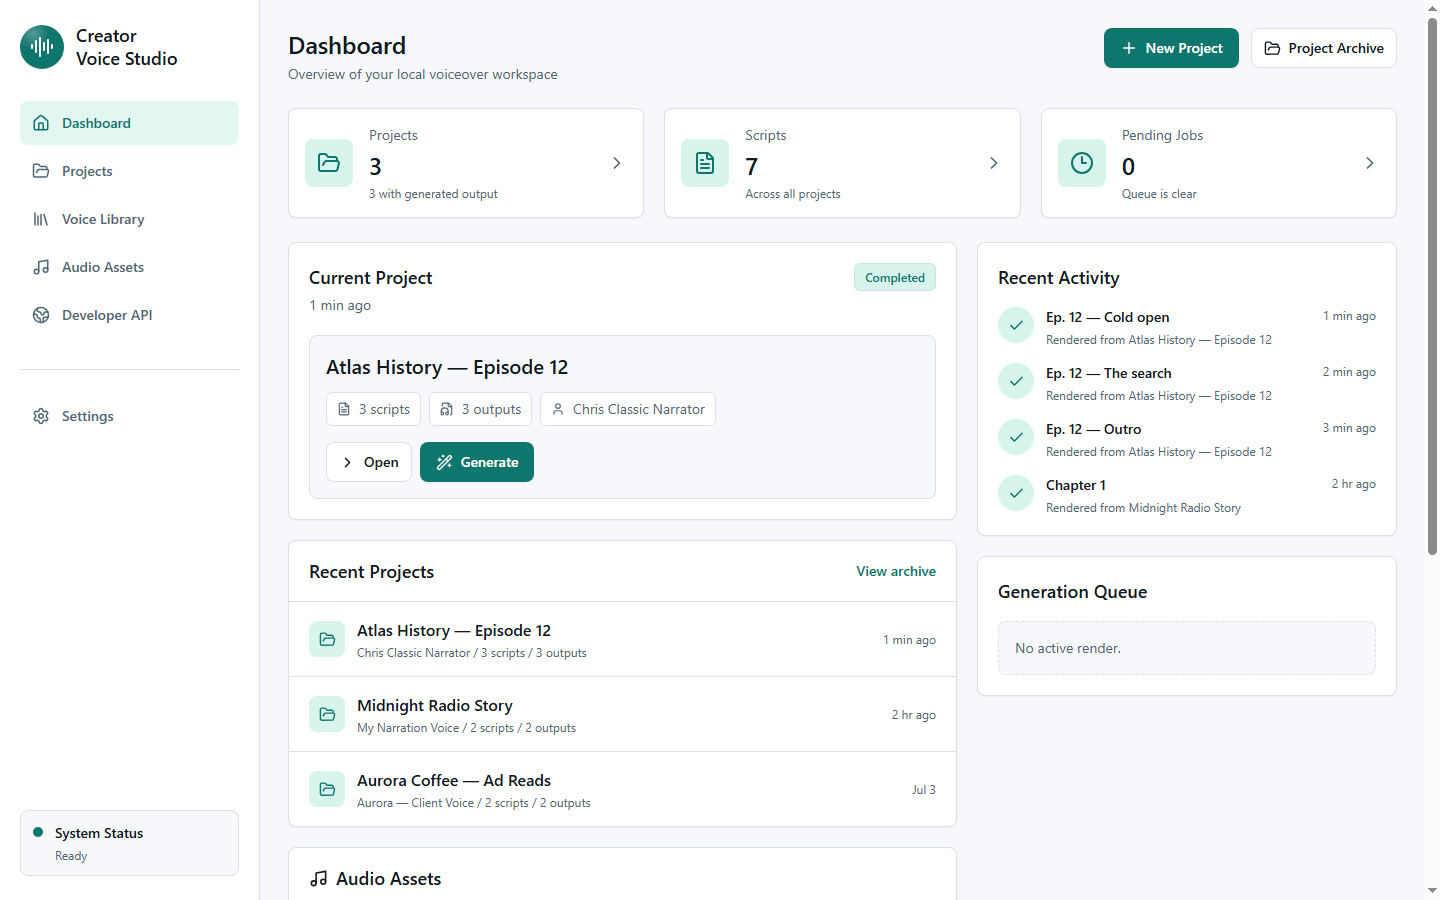Click the Dashboard home icon in sidebar
The image size is (1440, 900).
click(41, 123)
